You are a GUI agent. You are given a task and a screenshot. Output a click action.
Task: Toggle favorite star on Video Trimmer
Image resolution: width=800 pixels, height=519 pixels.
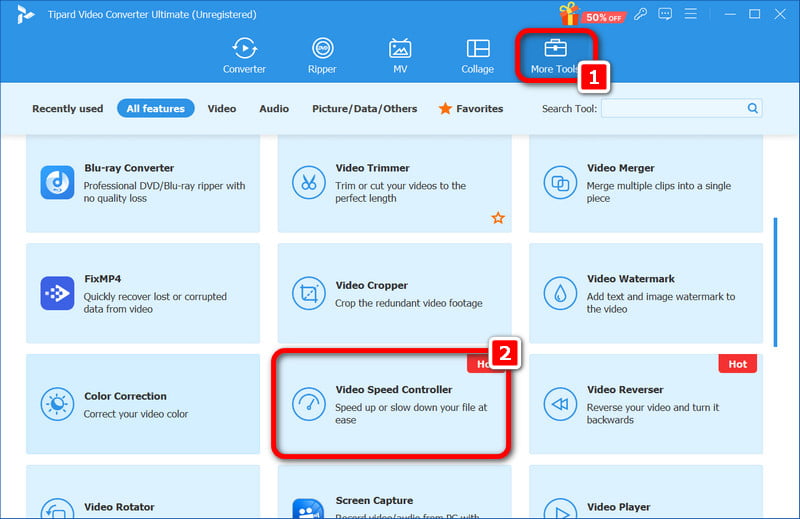click(498, 218)
